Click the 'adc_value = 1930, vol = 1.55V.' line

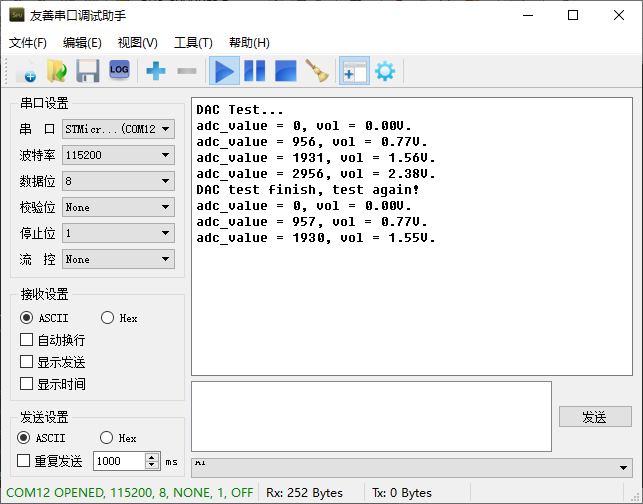tap(316, 237)
